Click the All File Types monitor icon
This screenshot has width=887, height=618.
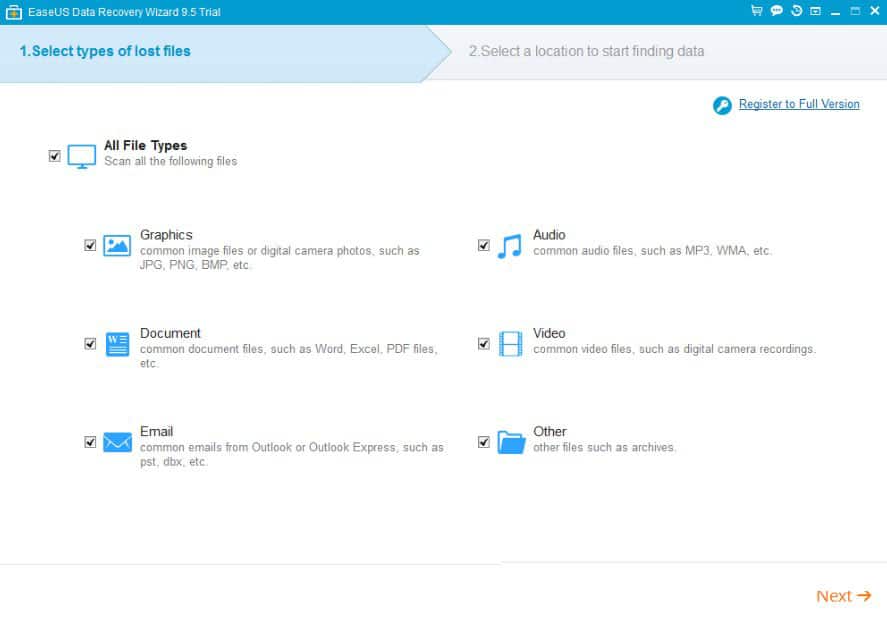(x=81, y=157)
